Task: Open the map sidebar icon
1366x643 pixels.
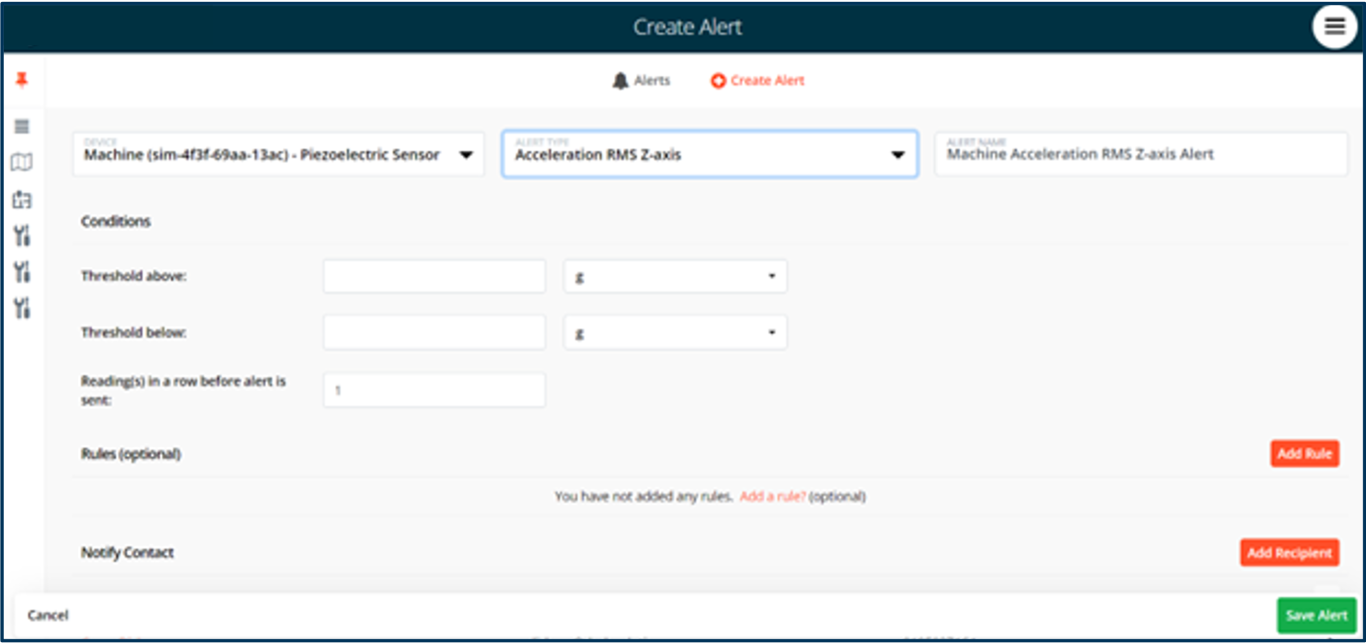Action: click(x=22, y=162)
